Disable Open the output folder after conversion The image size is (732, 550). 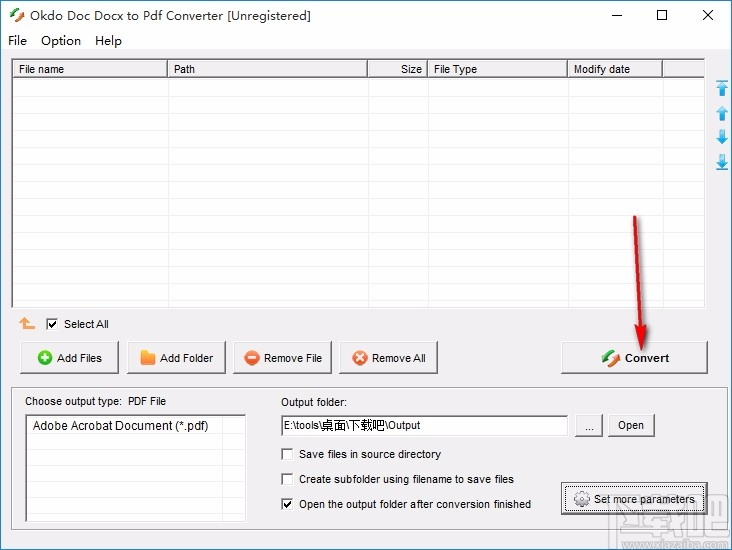(x=287, y=504)
